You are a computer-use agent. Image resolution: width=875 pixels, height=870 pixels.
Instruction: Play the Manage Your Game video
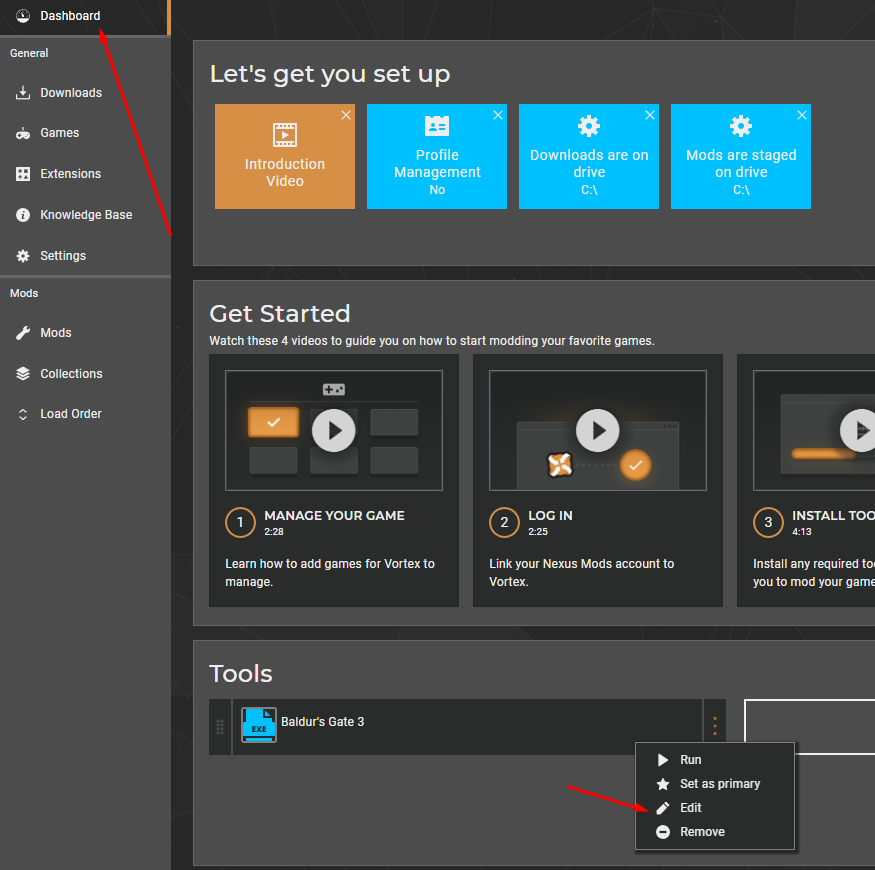[x=334, y=430]
